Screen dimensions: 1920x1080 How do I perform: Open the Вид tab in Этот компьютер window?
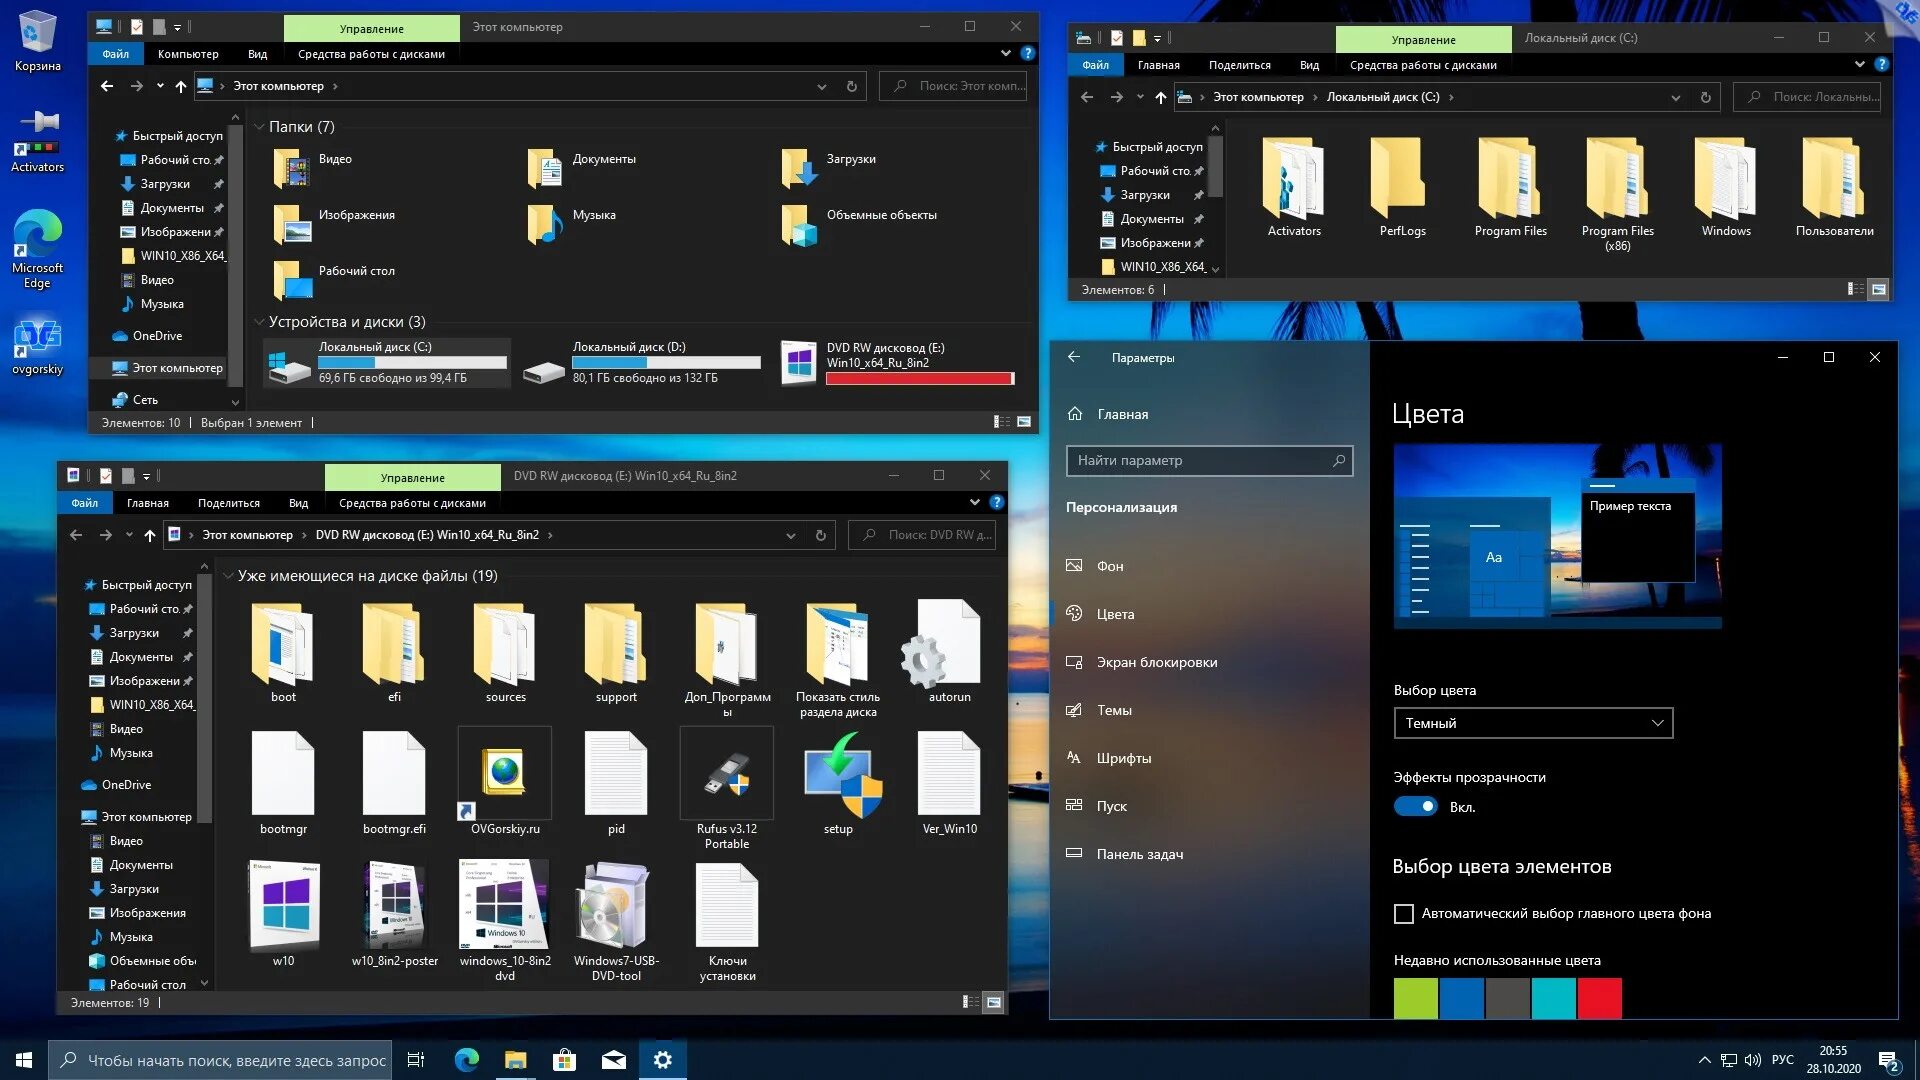257,54
